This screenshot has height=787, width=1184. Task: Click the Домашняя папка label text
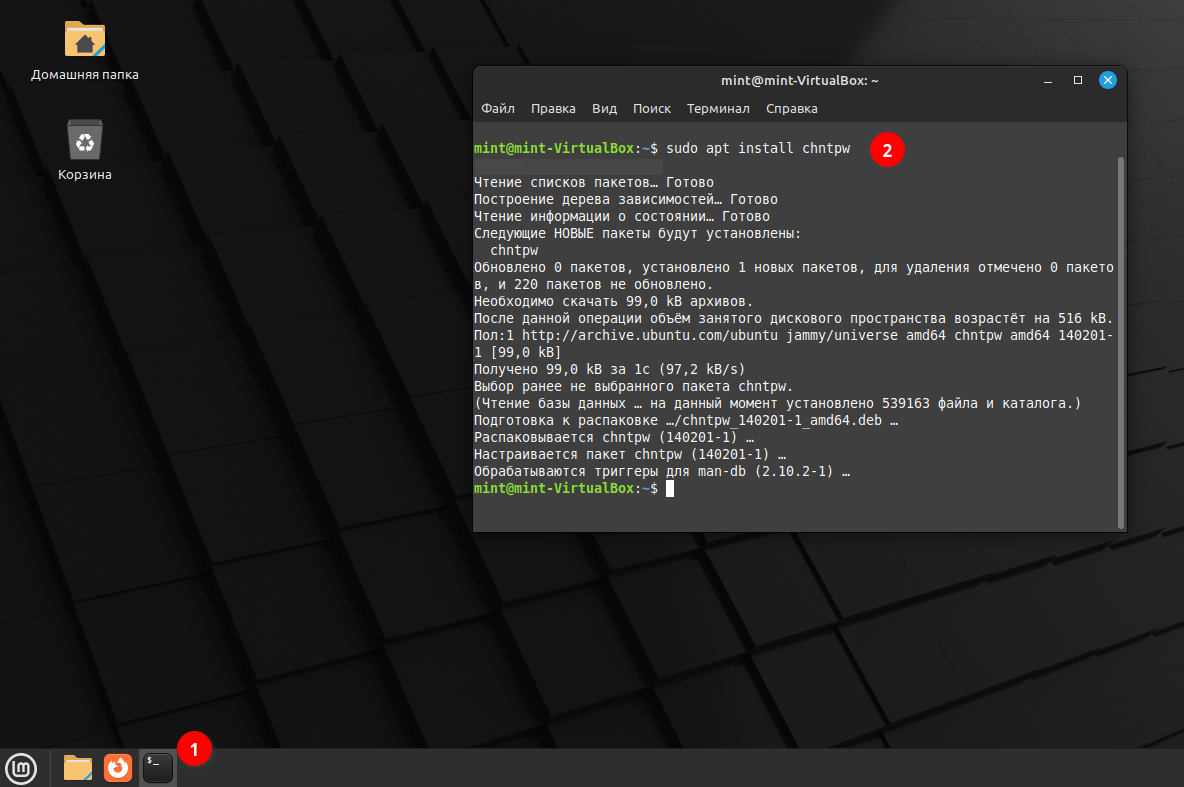[84, 74]
